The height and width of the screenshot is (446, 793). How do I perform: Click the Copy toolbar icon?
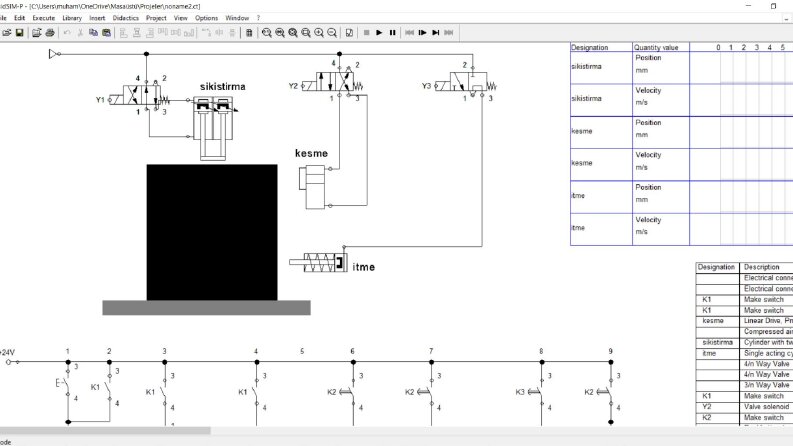coord(93,32)
